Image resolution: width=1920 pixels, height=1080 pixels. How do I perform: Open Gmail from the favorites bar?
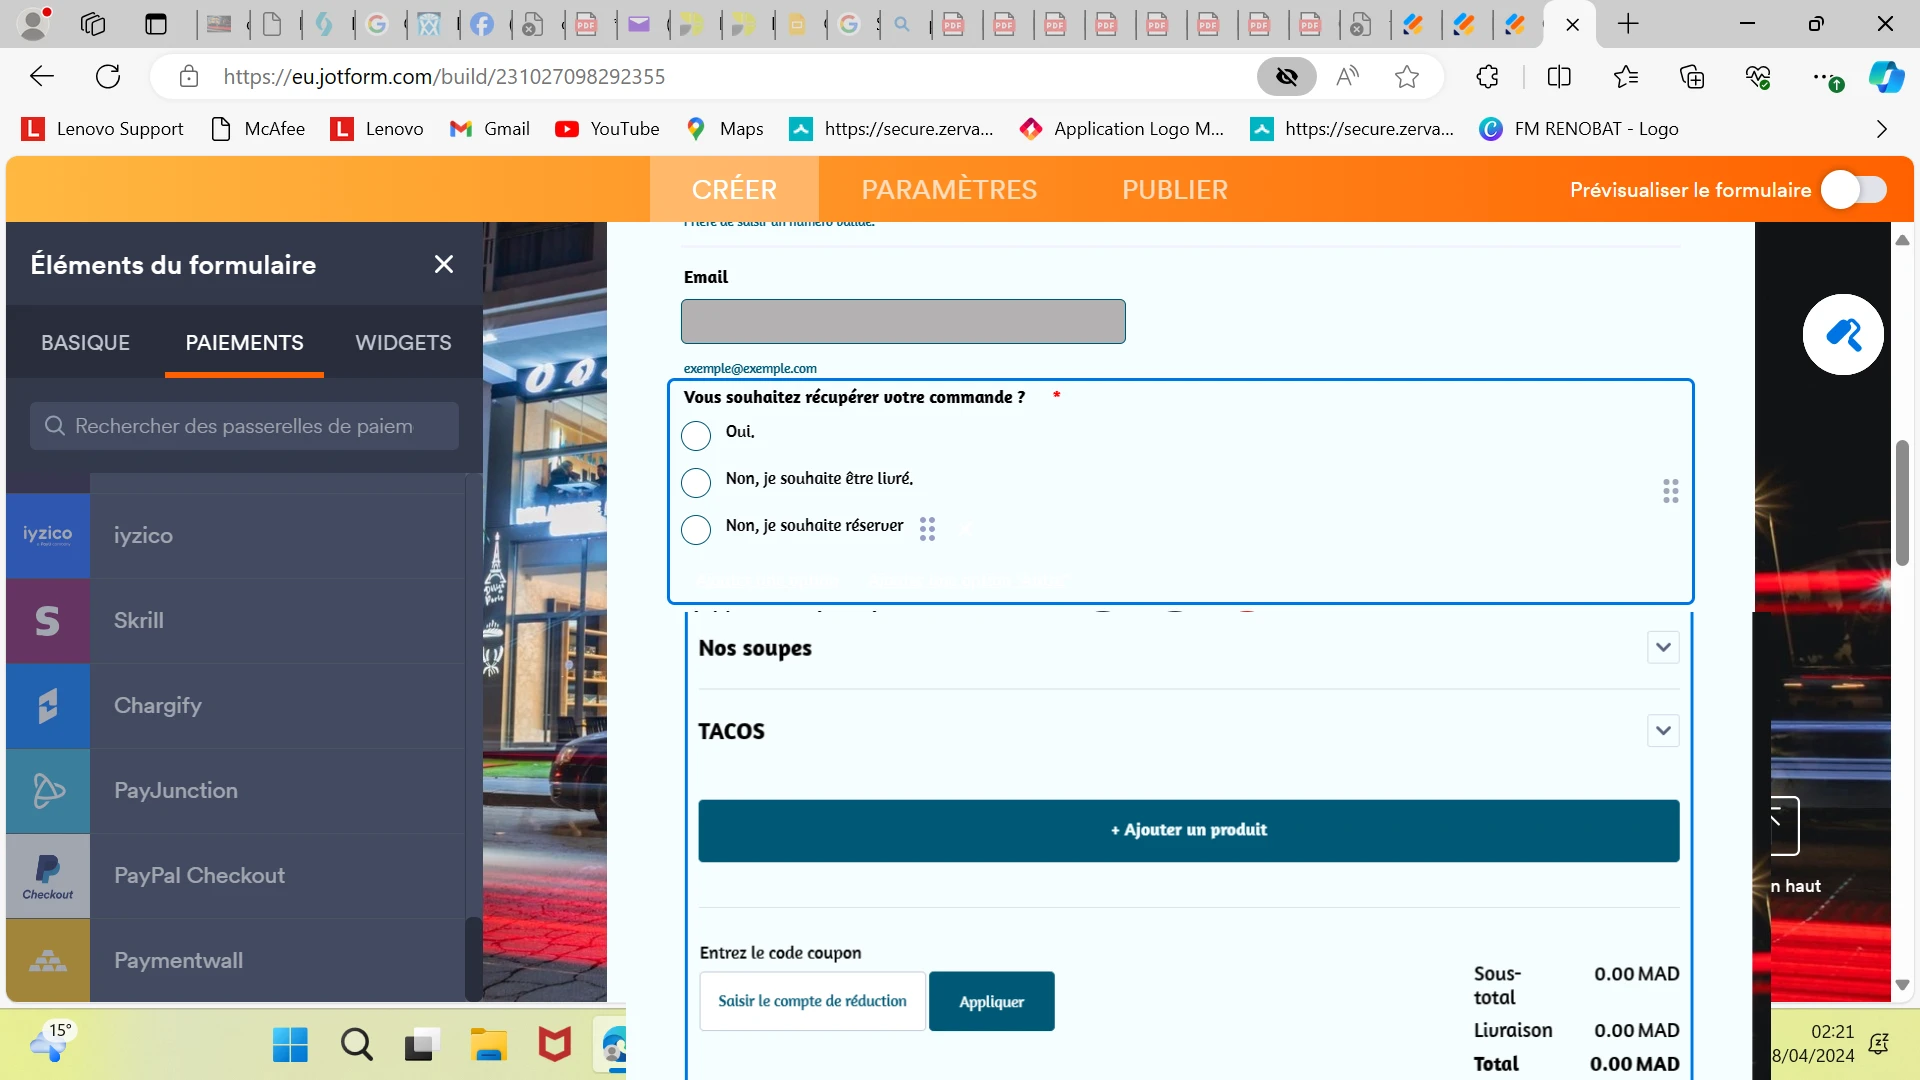coord(489,128)
